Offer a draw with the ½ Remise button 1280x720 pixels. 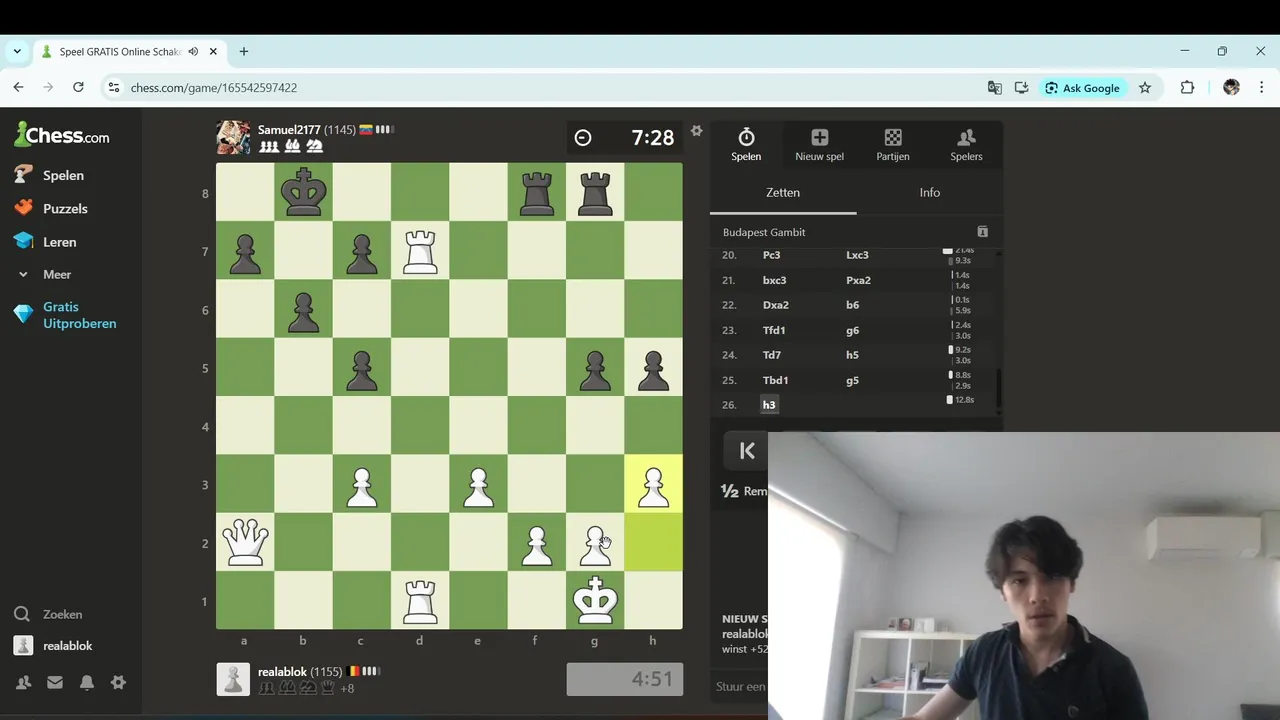[x=743, y=491]
